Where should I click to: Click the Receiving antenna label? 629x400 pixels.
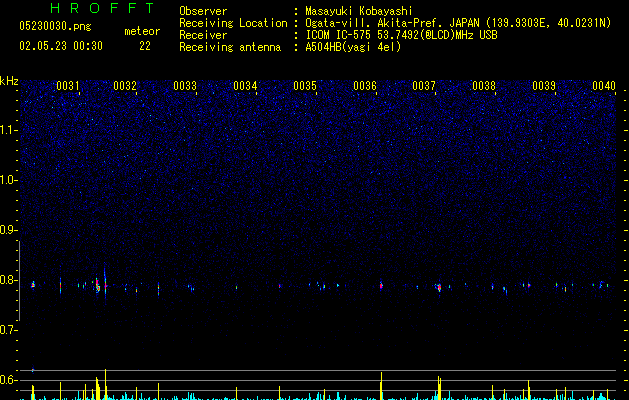(x=230, y=47)
